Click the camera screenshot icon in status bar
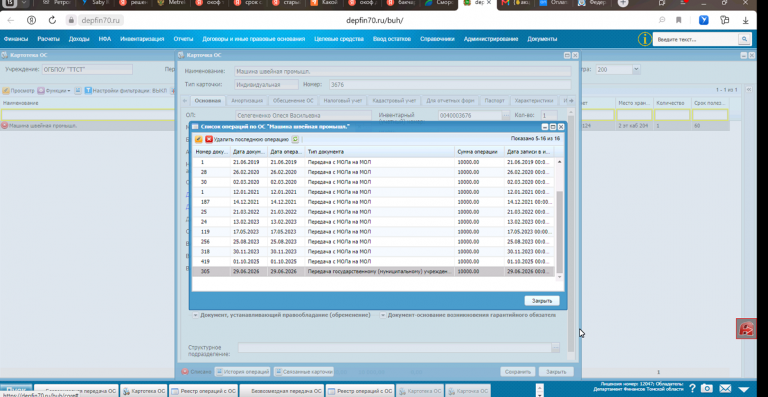The height and width of the screenshot is (397, 768). (706, 389)
